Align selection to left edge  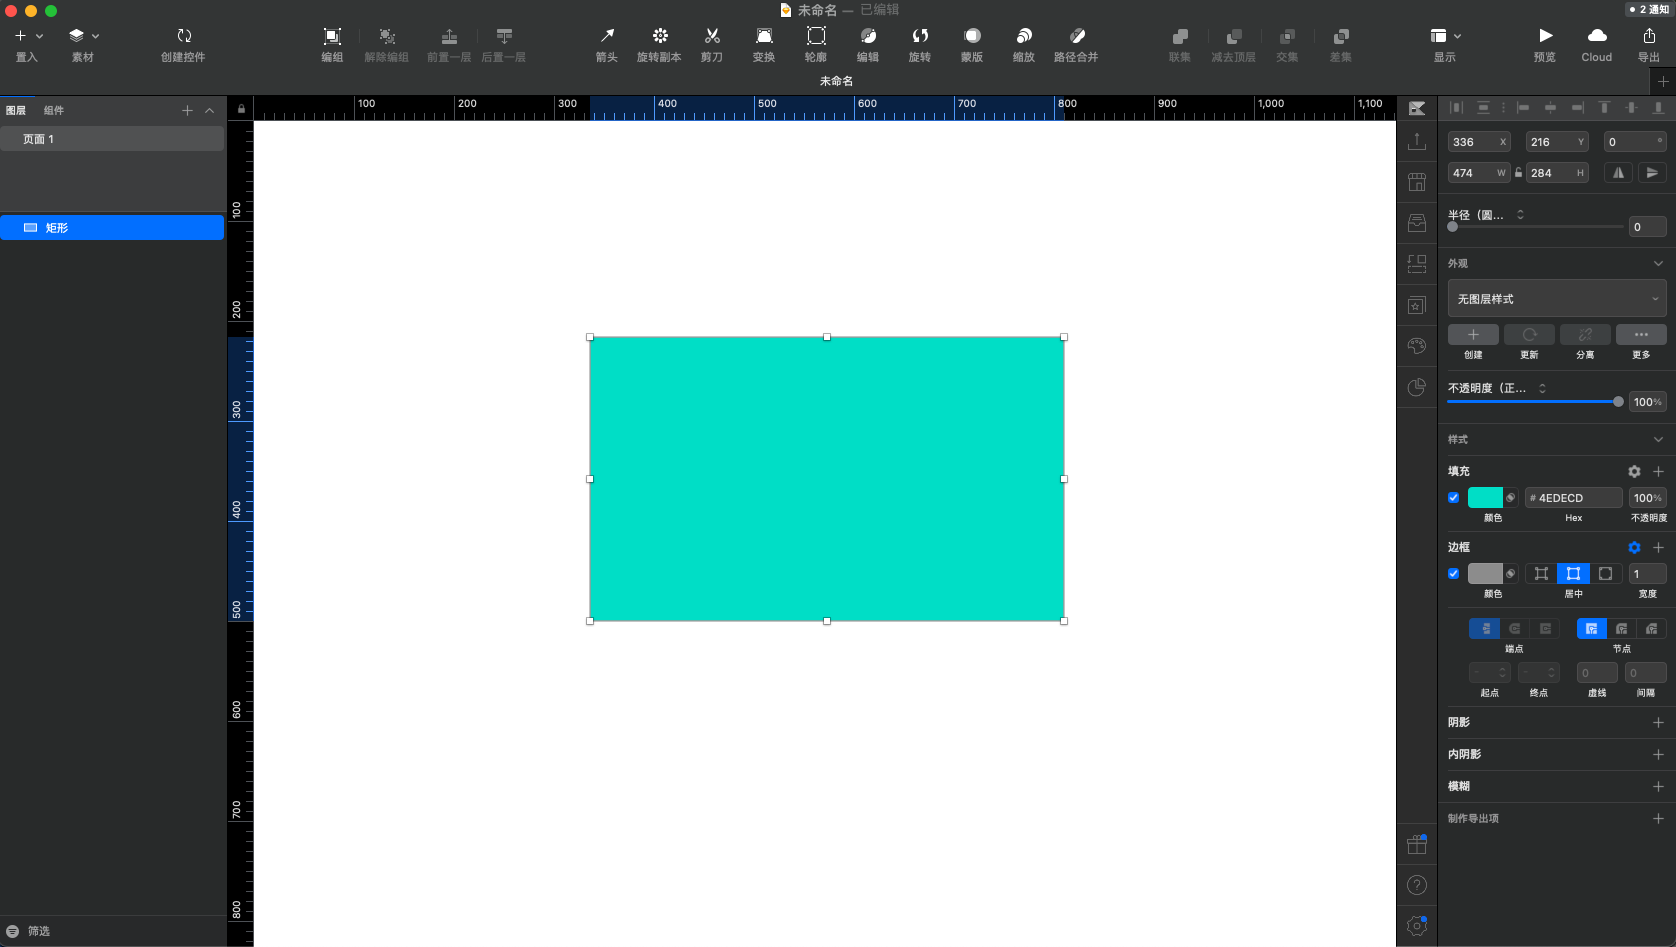pyautogui.click(x=1523, y=107)
